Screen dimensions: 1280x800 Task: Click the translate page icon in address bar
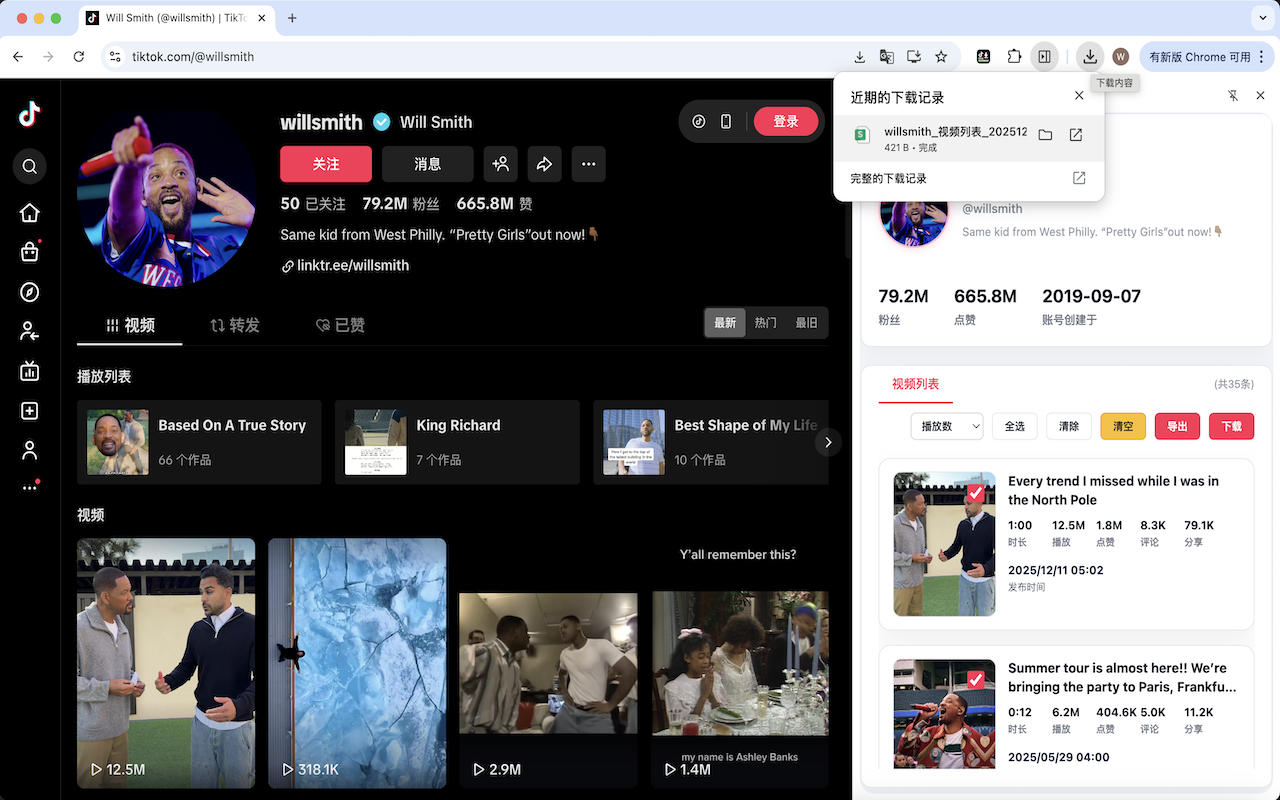click(x=887, y=57)
